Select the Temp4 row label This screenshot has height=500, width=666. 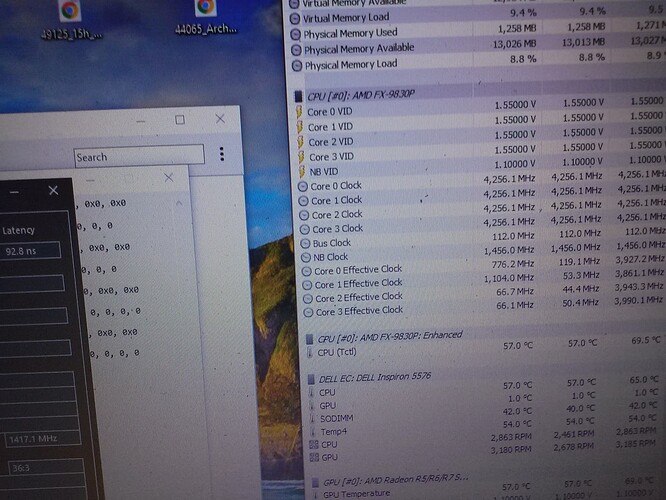click(333, 432)
